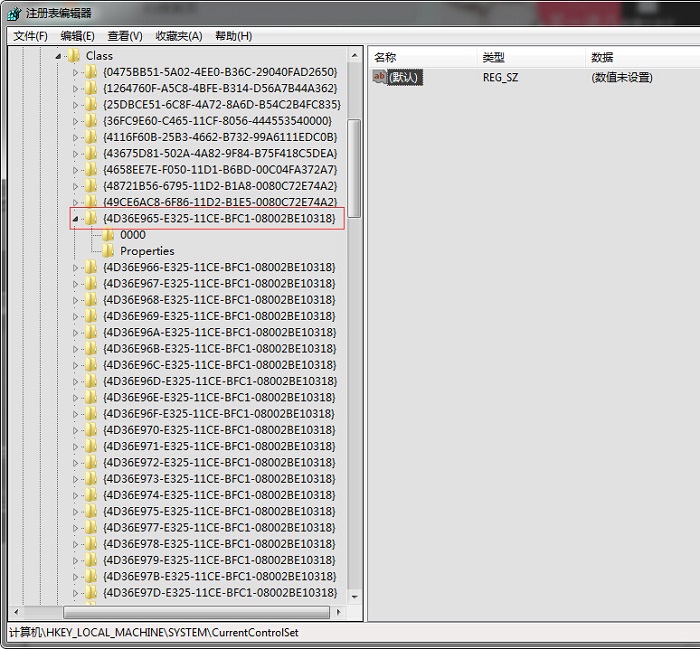Click the tree scroll left arrow
This screenshot has height=649, width=700.
pos(16,612)
